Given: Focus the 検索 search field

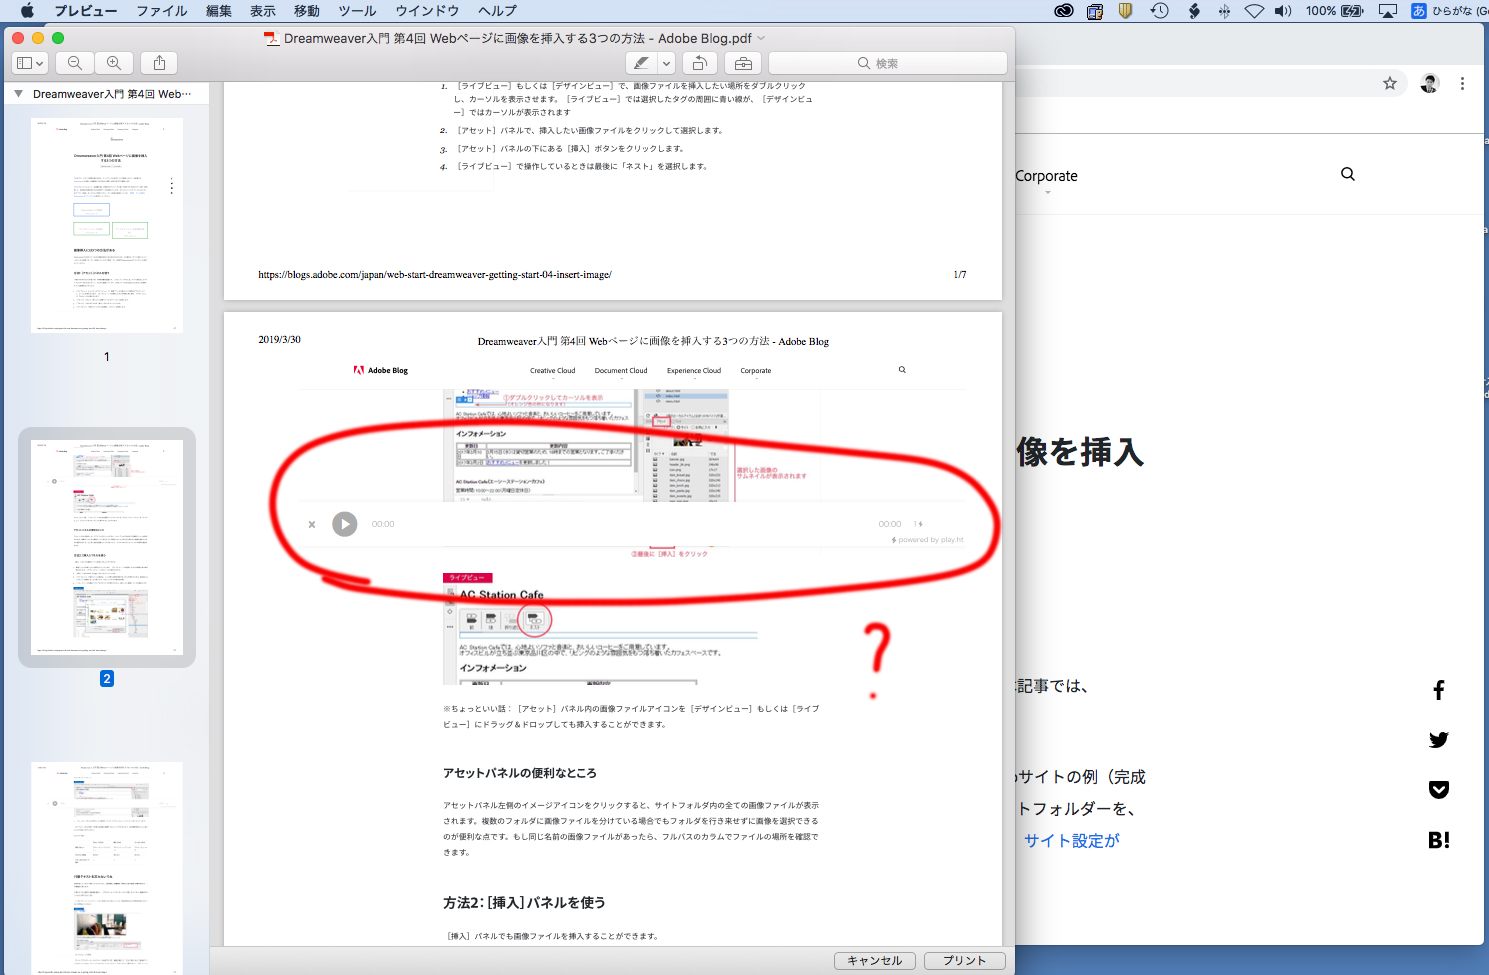Looking at the screenshot, I should click(887, 63).
